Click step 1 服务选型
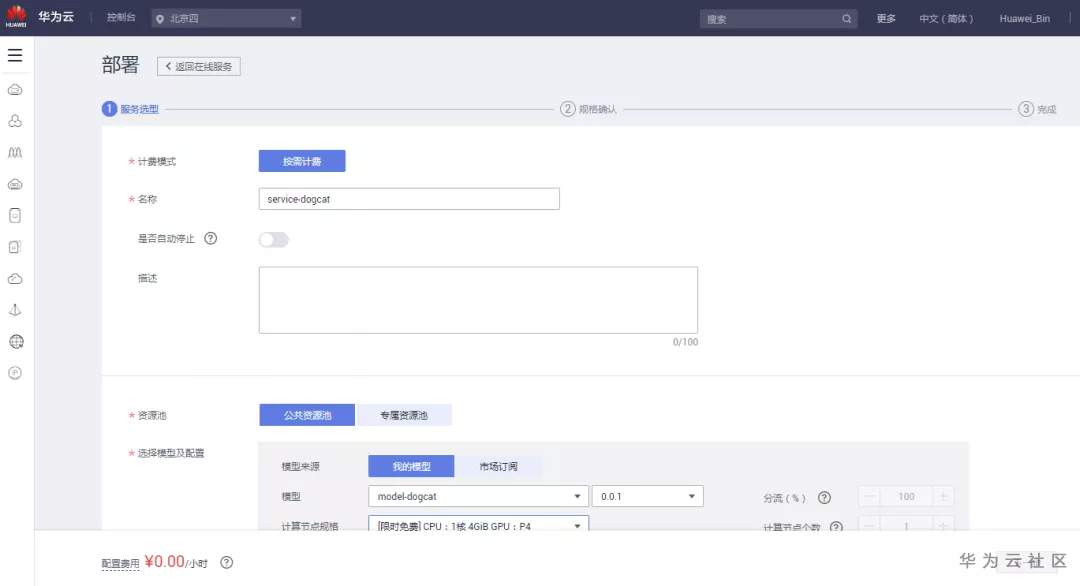Screen dimensions: 1080x586 coord(131,109)
